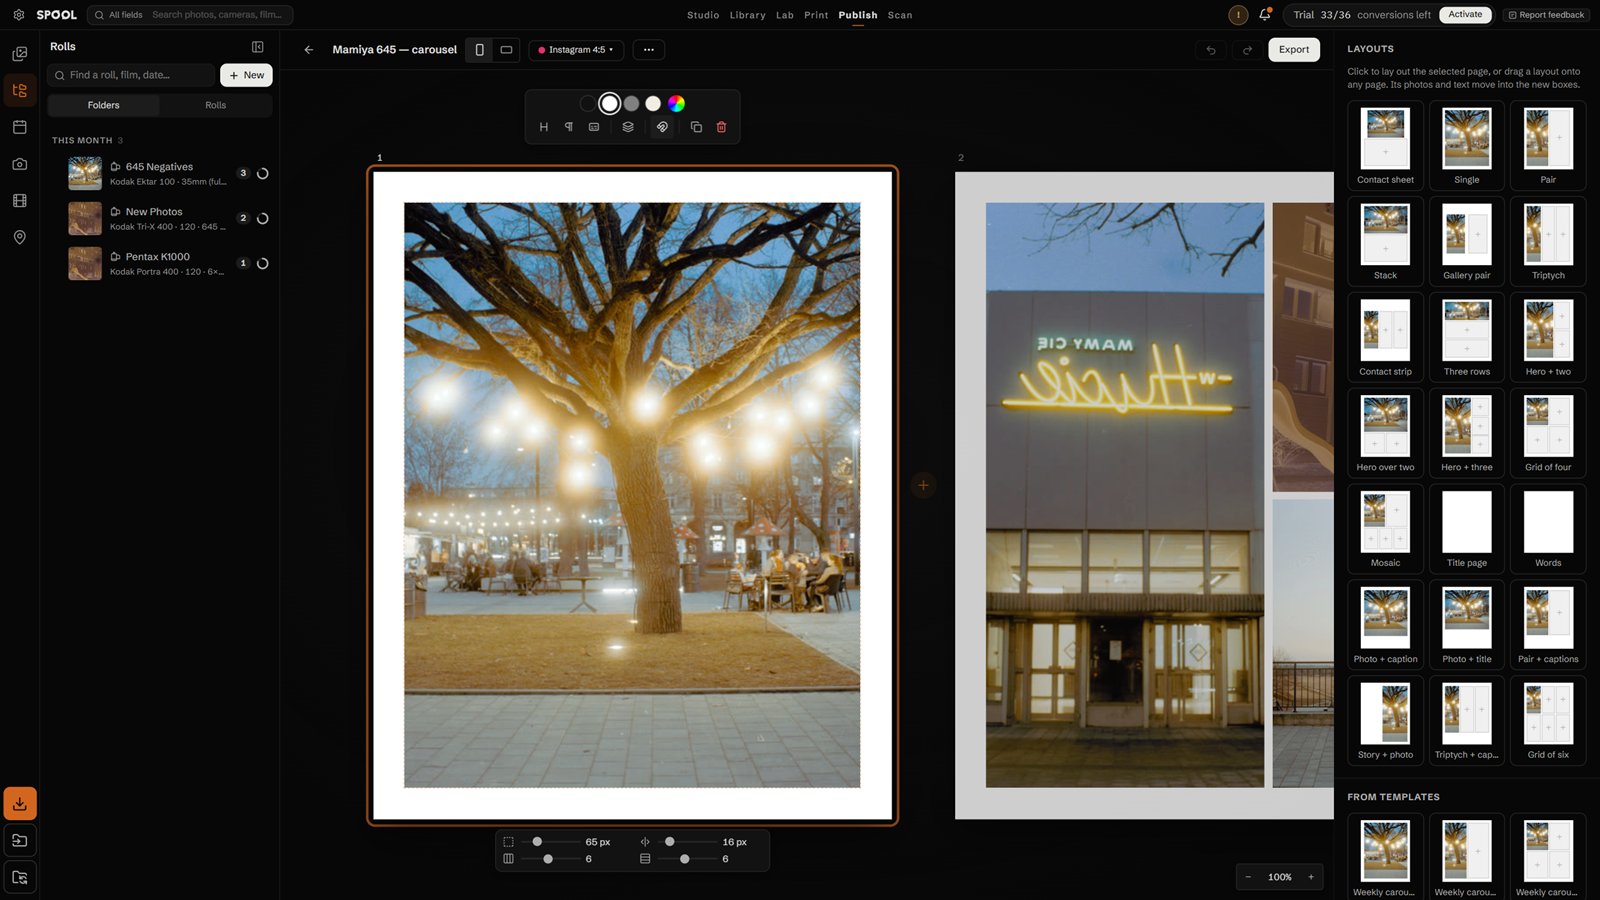Open the notifications bell
This screenshot has width=1600, height=900.
(x=1265, y=15)
